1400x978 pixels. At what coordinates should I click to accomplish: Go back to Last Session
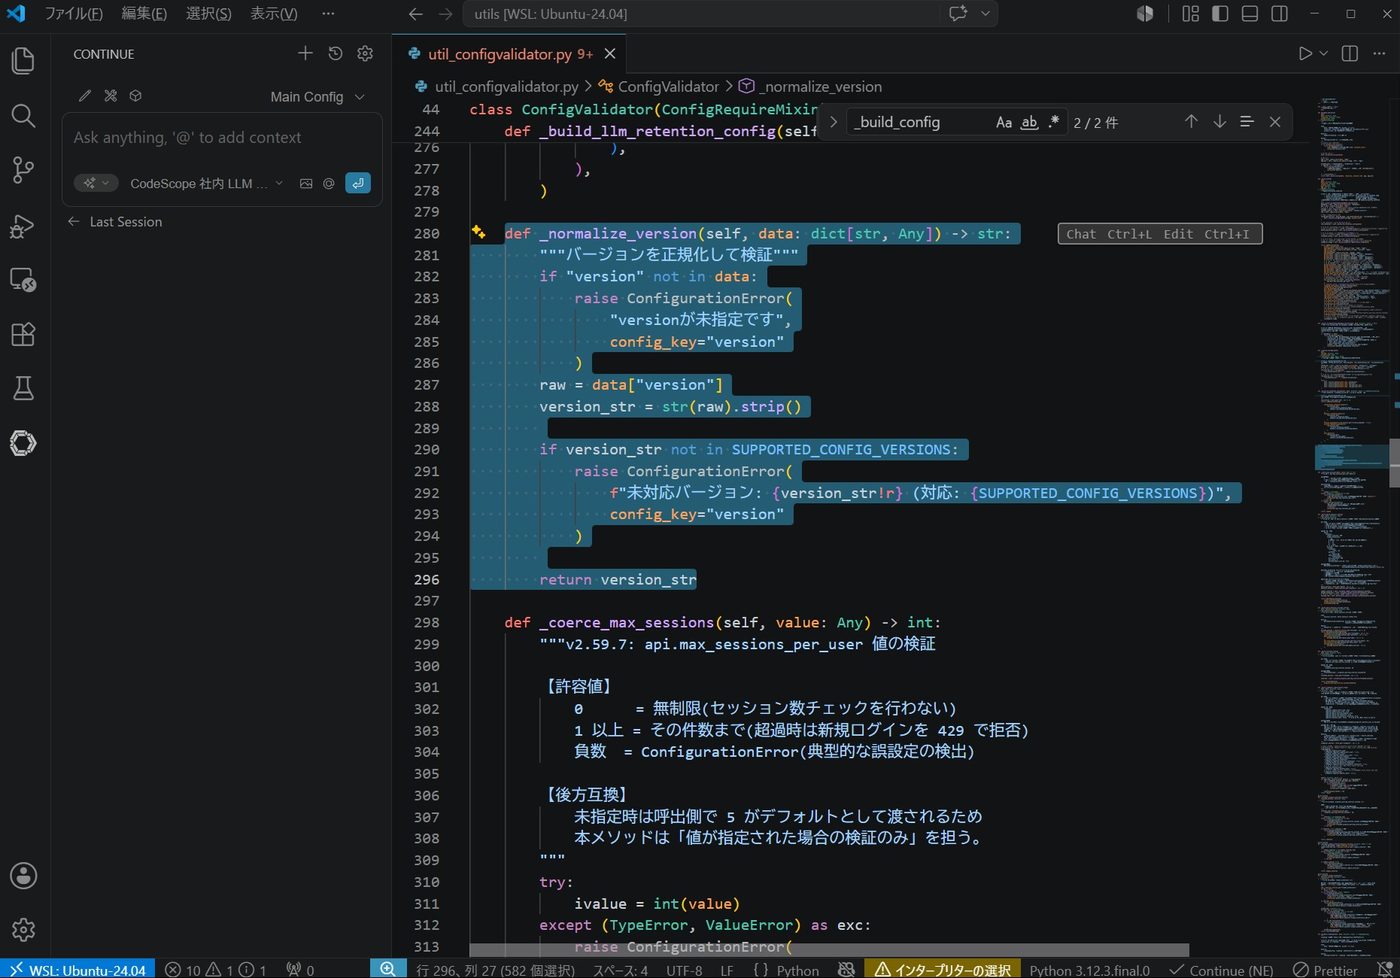[114, 222]
